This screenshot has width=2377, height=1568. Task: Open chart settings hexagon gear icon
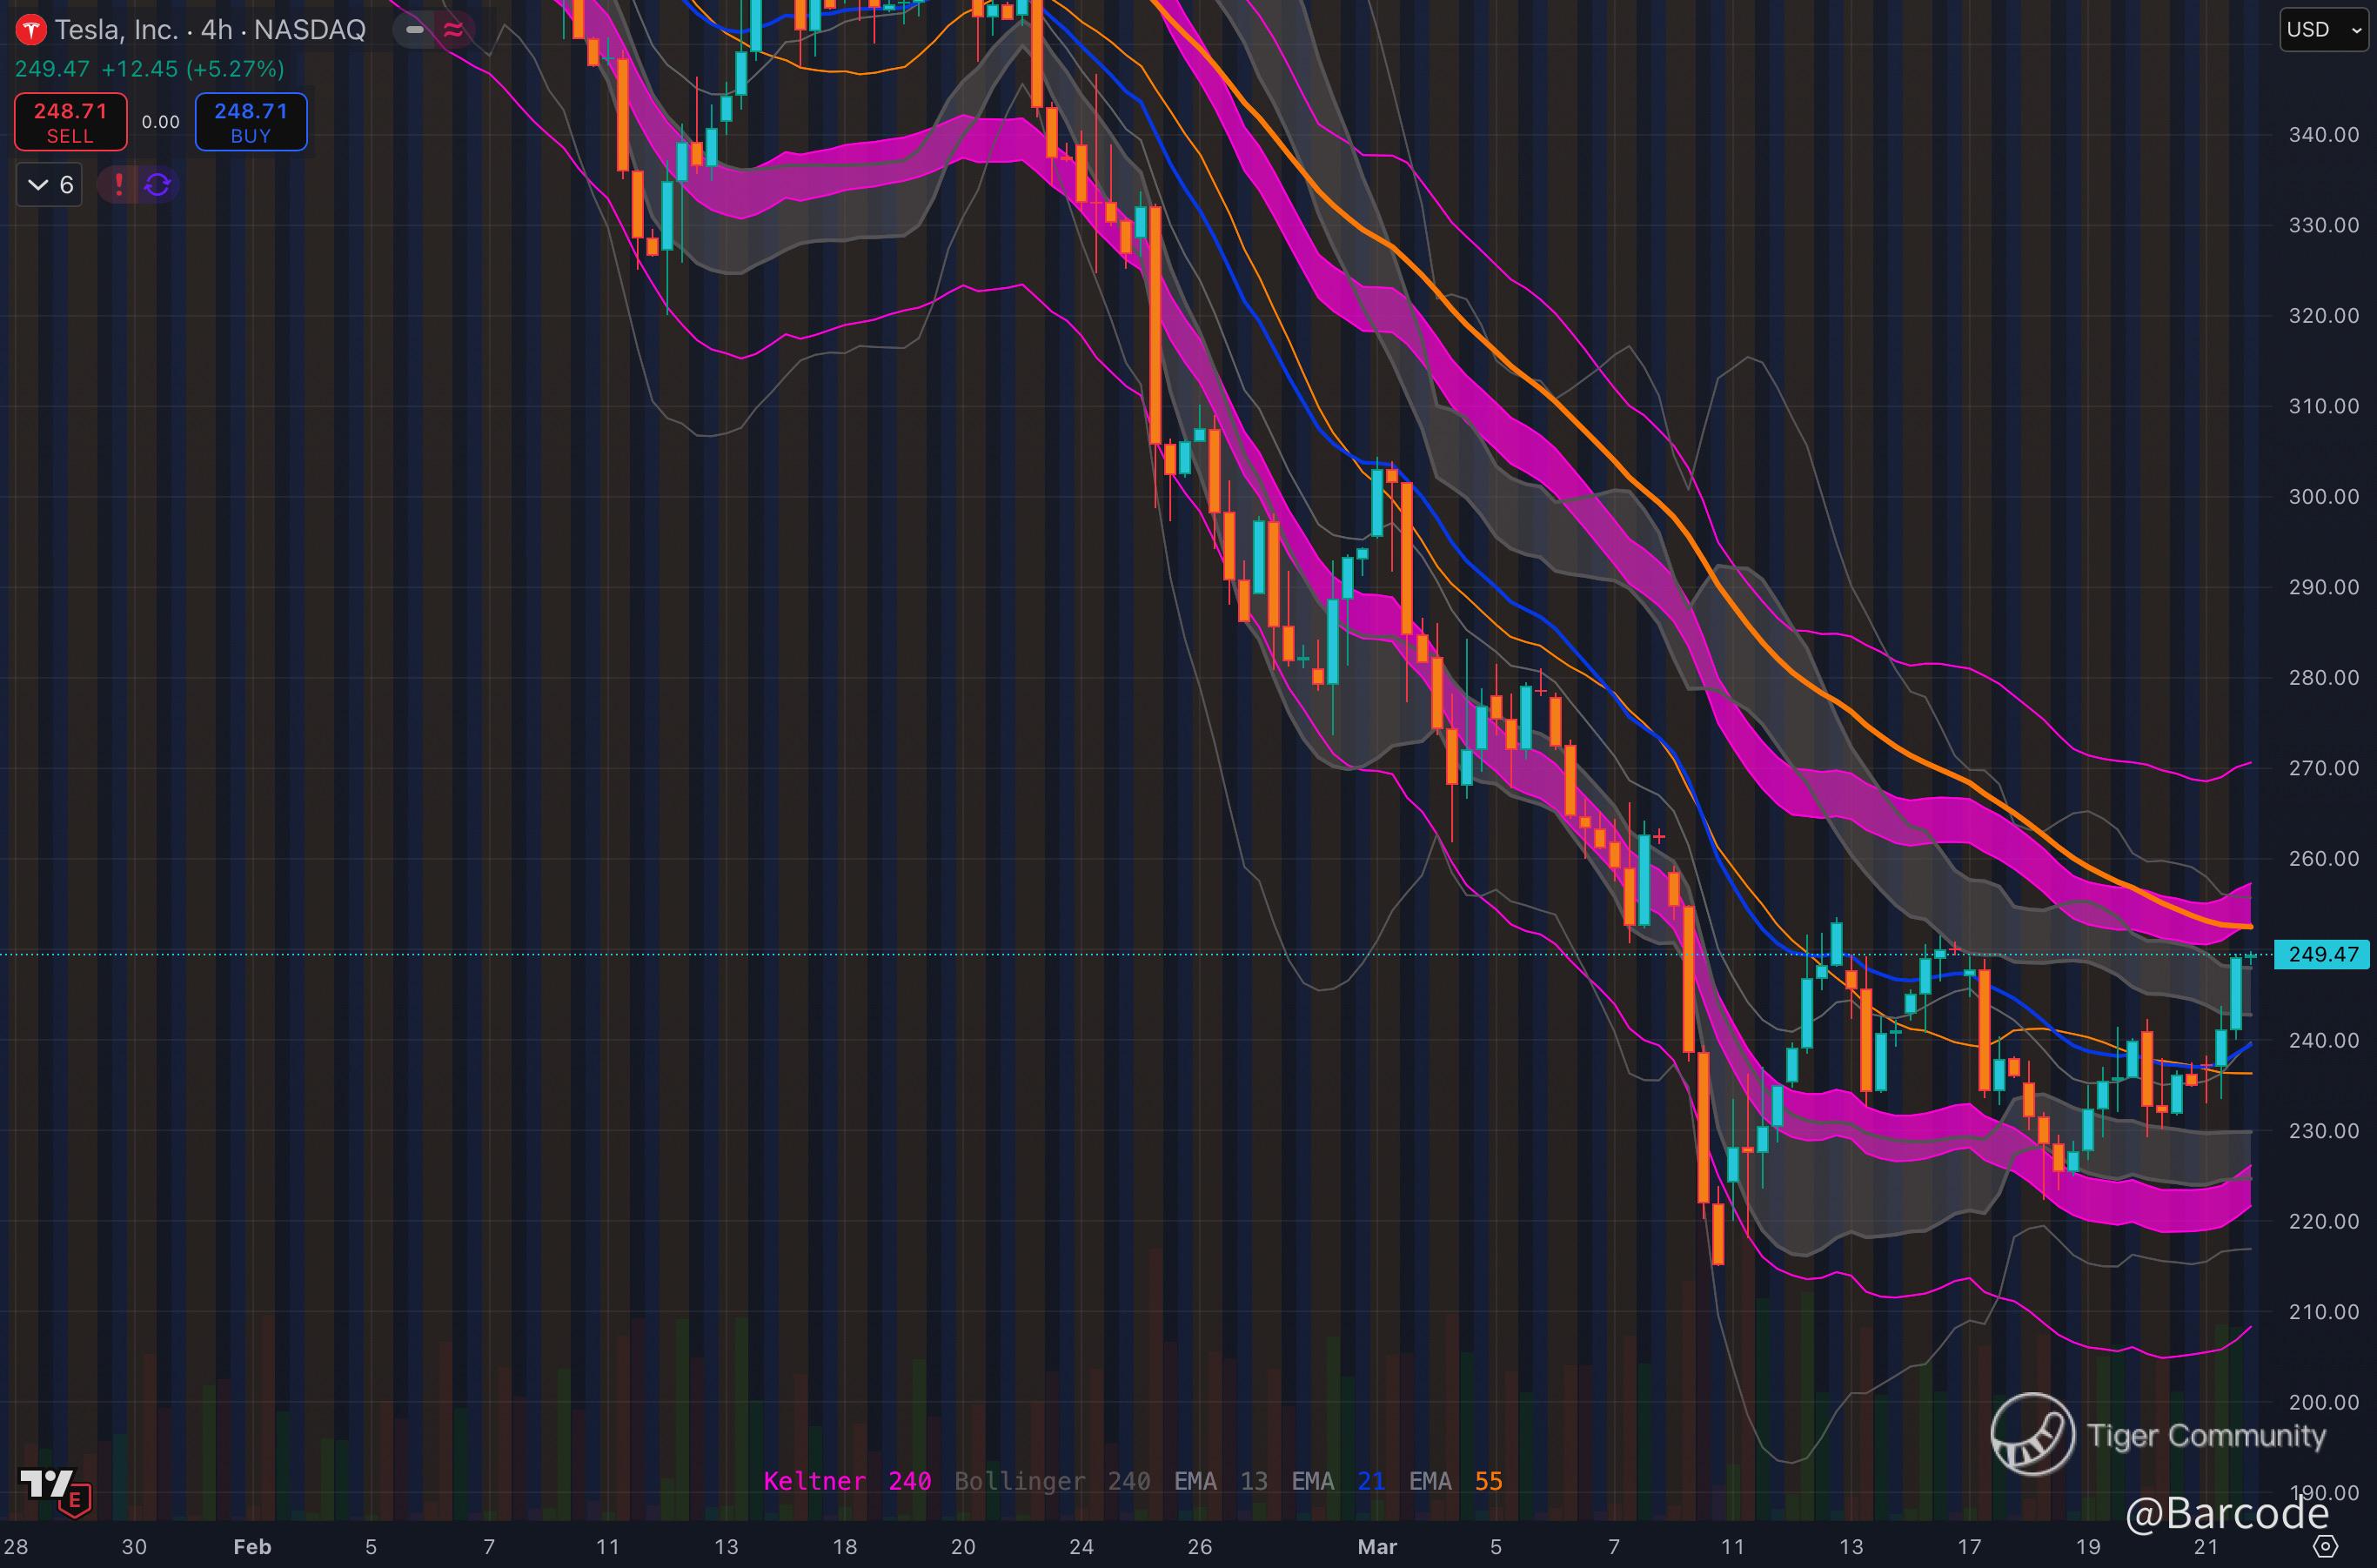pos(2326,1546)
